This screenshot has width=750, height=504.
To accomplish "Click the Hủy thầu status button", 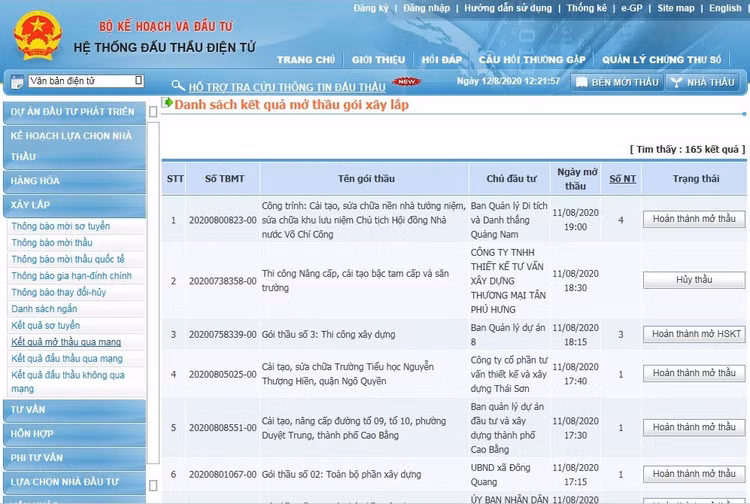I will pyautogui.click(x=693, y=280).
